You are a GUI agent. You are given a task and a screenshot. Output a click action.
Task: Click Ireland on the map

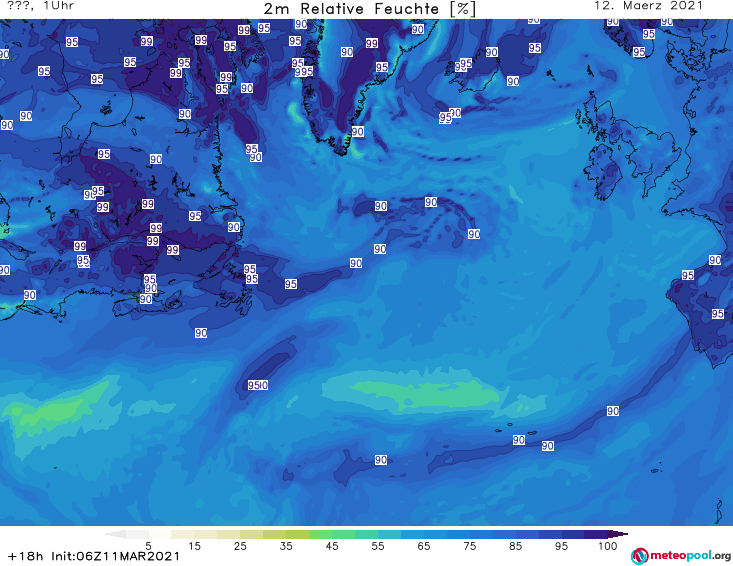pyautogui.click(x=603, y=173)
